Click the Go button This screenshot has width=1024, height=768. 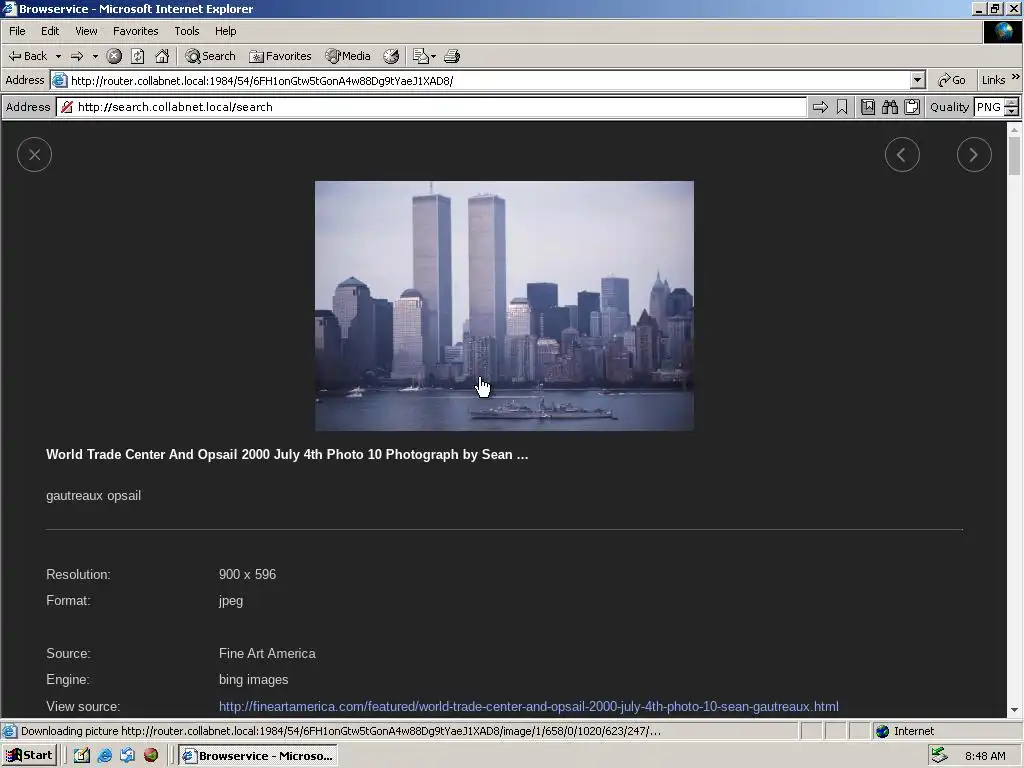[952, 80]
